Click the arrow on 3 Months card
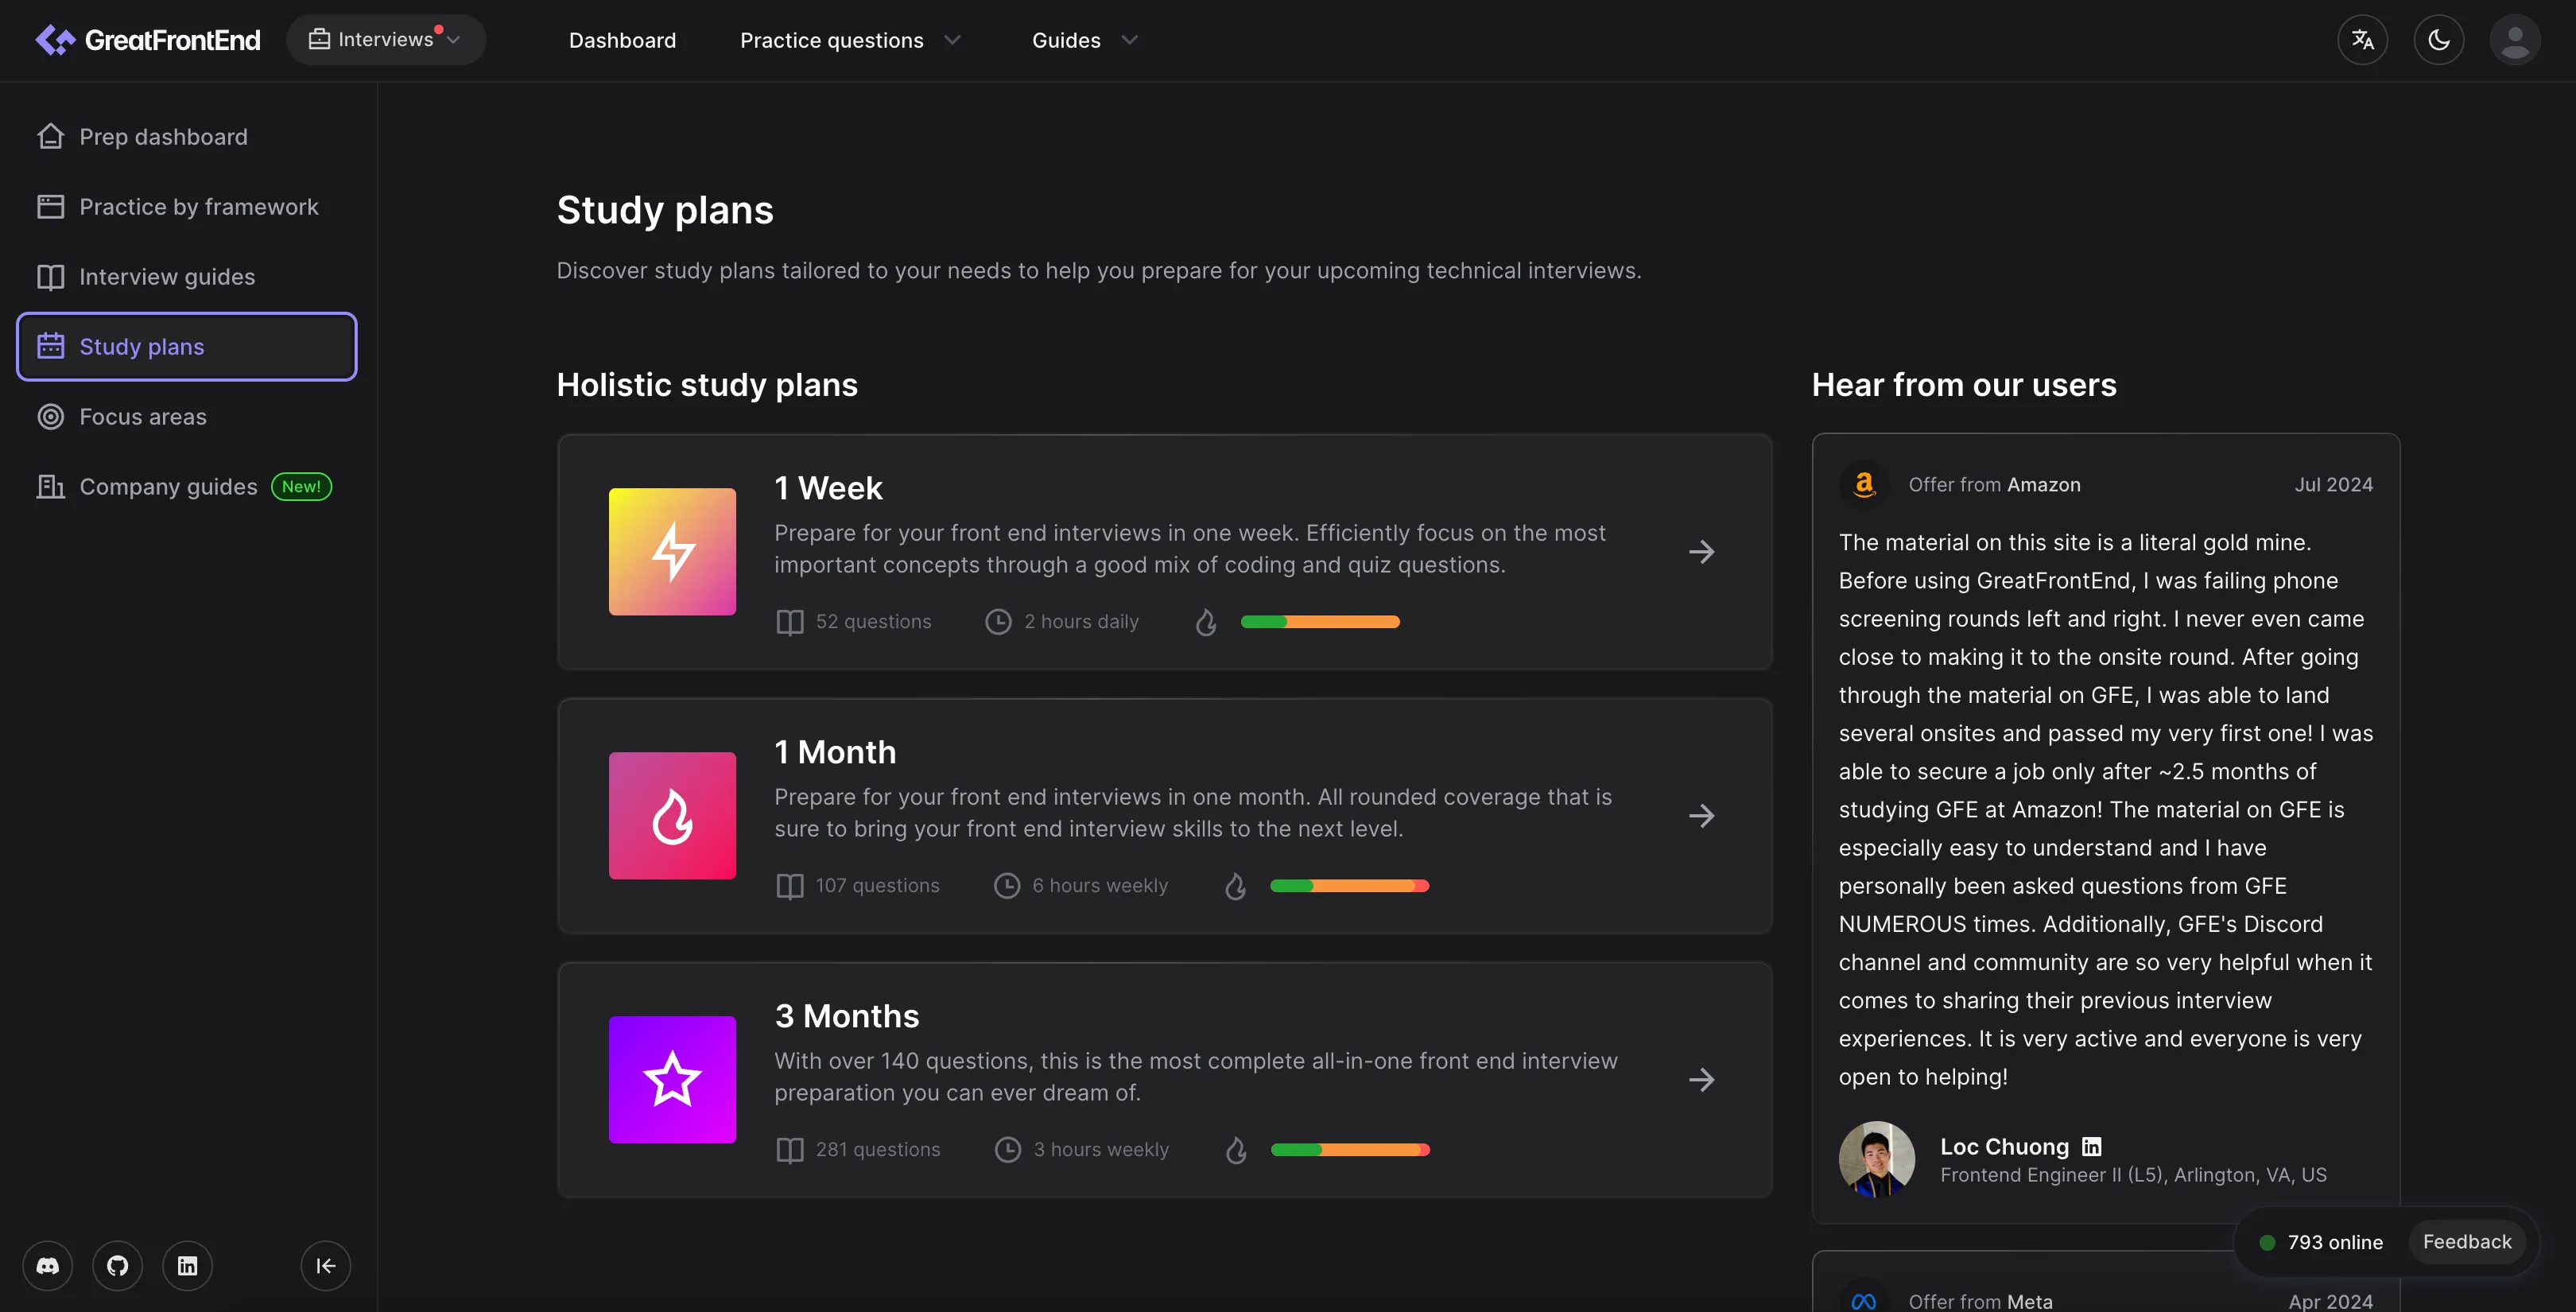2576x1312 pixels. pyautogui.click(x=1702, y=1080)
